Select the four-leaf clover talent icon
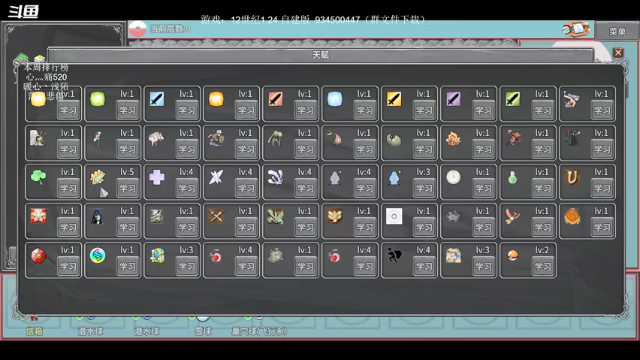640x360 pixels. (x=38, y=177)
